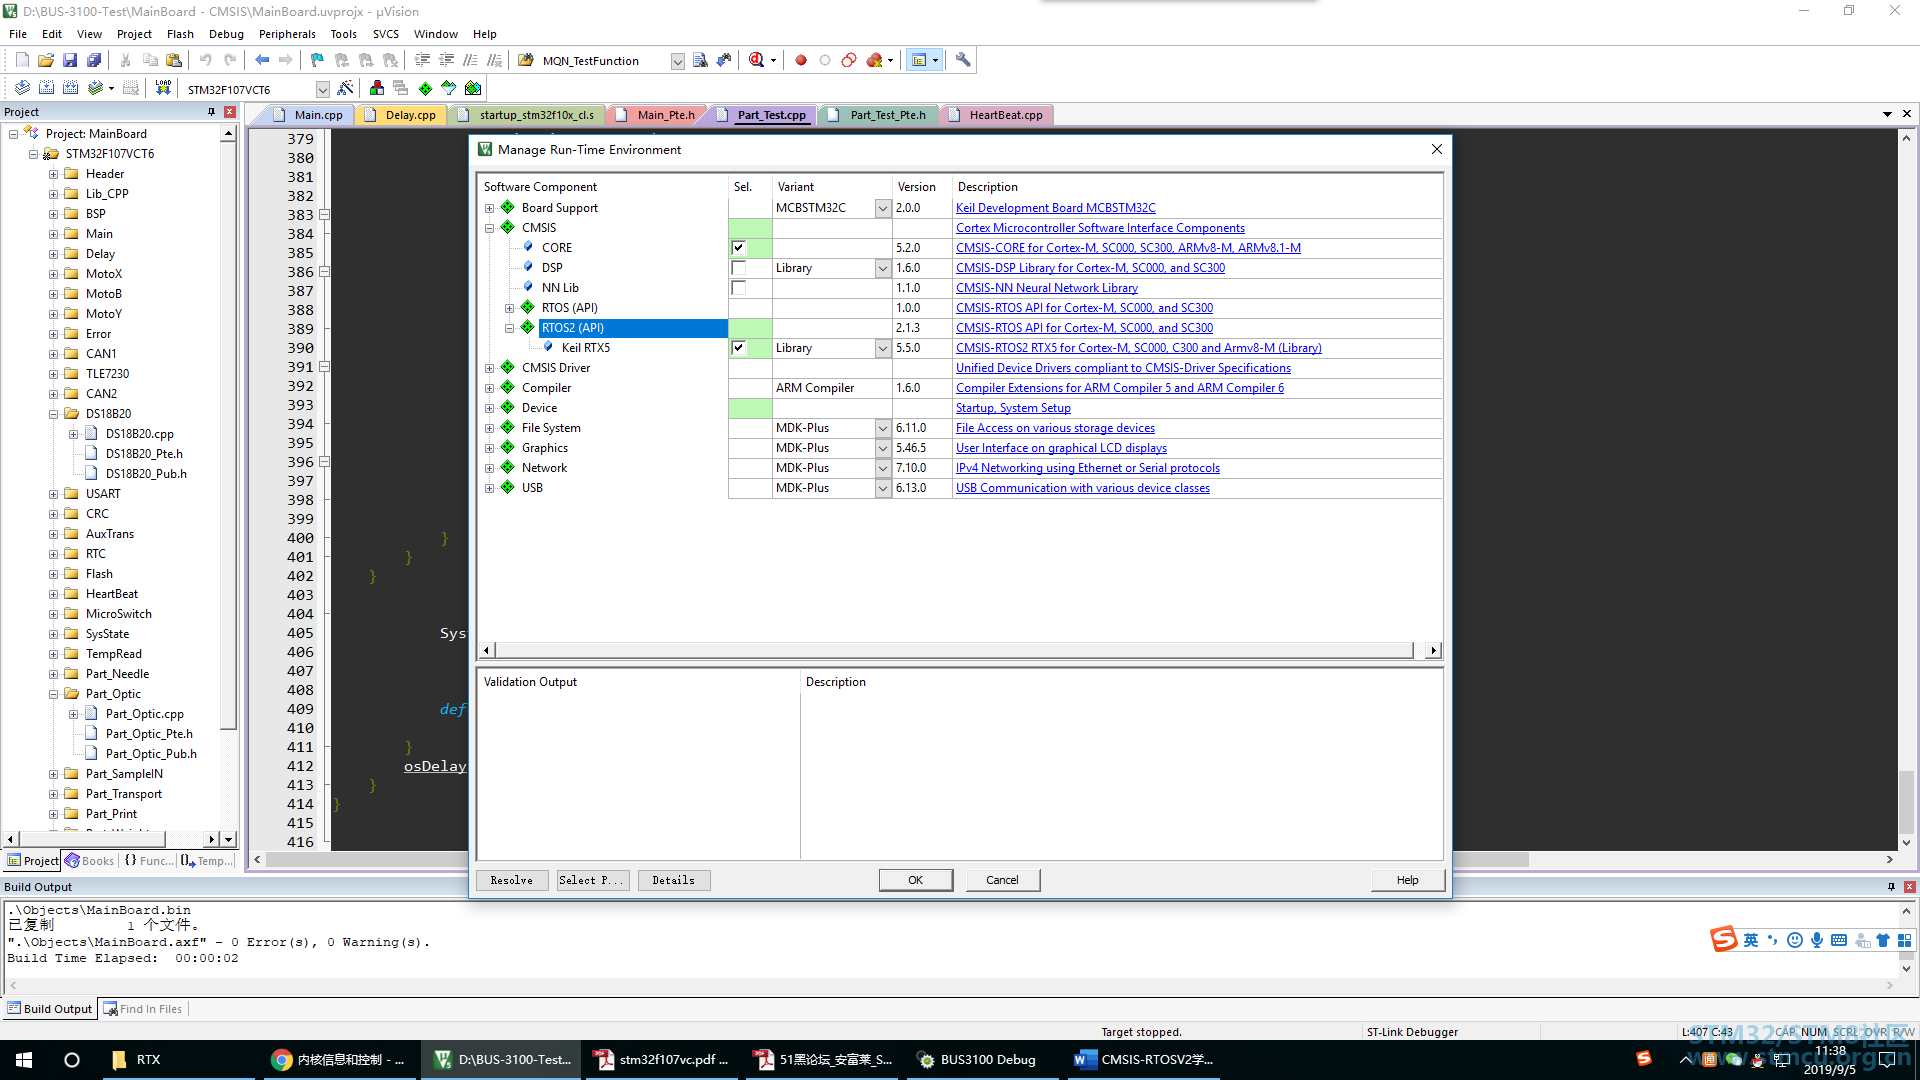Screen dimensions: 1920x1080
Task: Enable the CMSIS DSP component checkbox
Action: (739, 268)
